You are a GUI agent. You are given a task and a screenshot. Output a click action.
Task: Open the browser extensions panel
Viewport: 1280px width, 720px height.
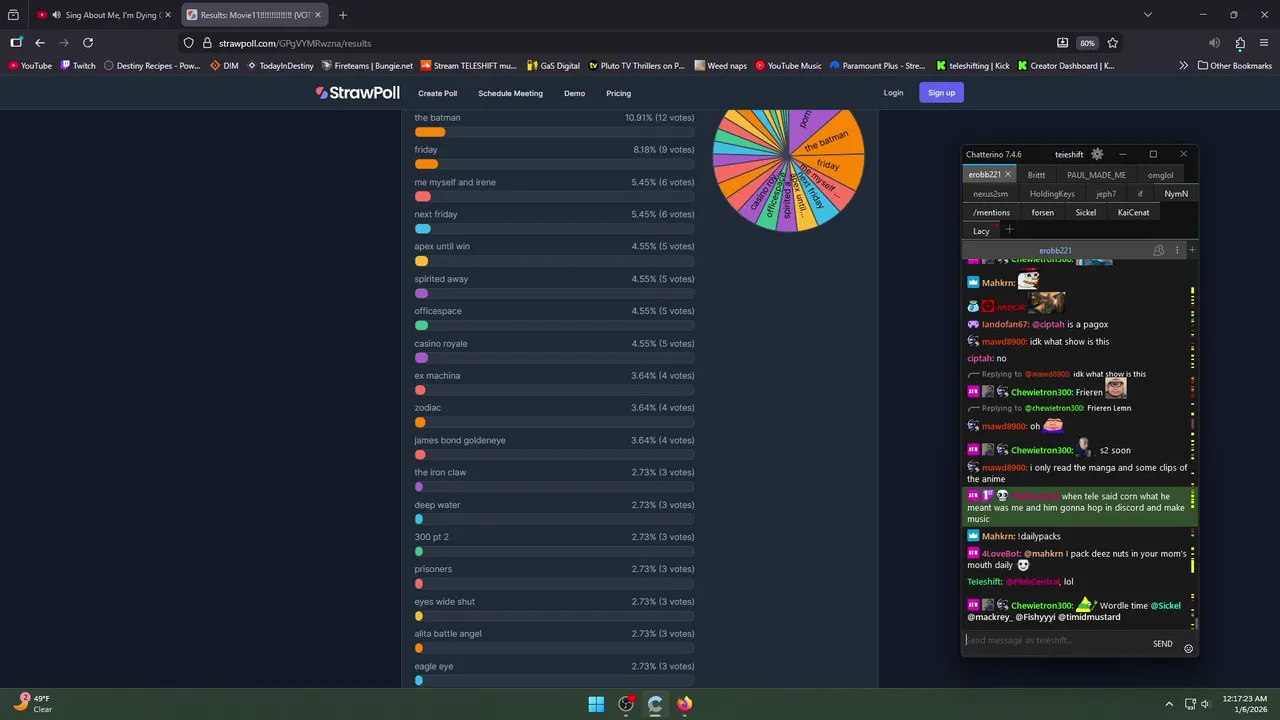pos(1240,43)
